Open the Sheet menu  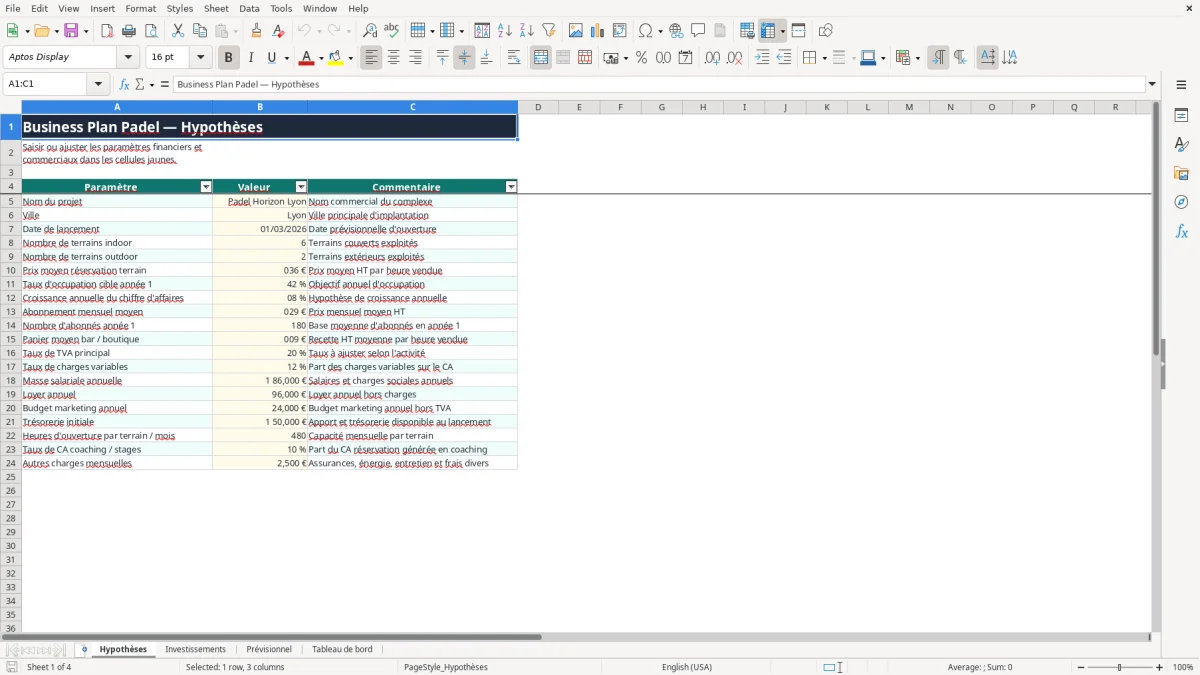click(x=216, y=8)
